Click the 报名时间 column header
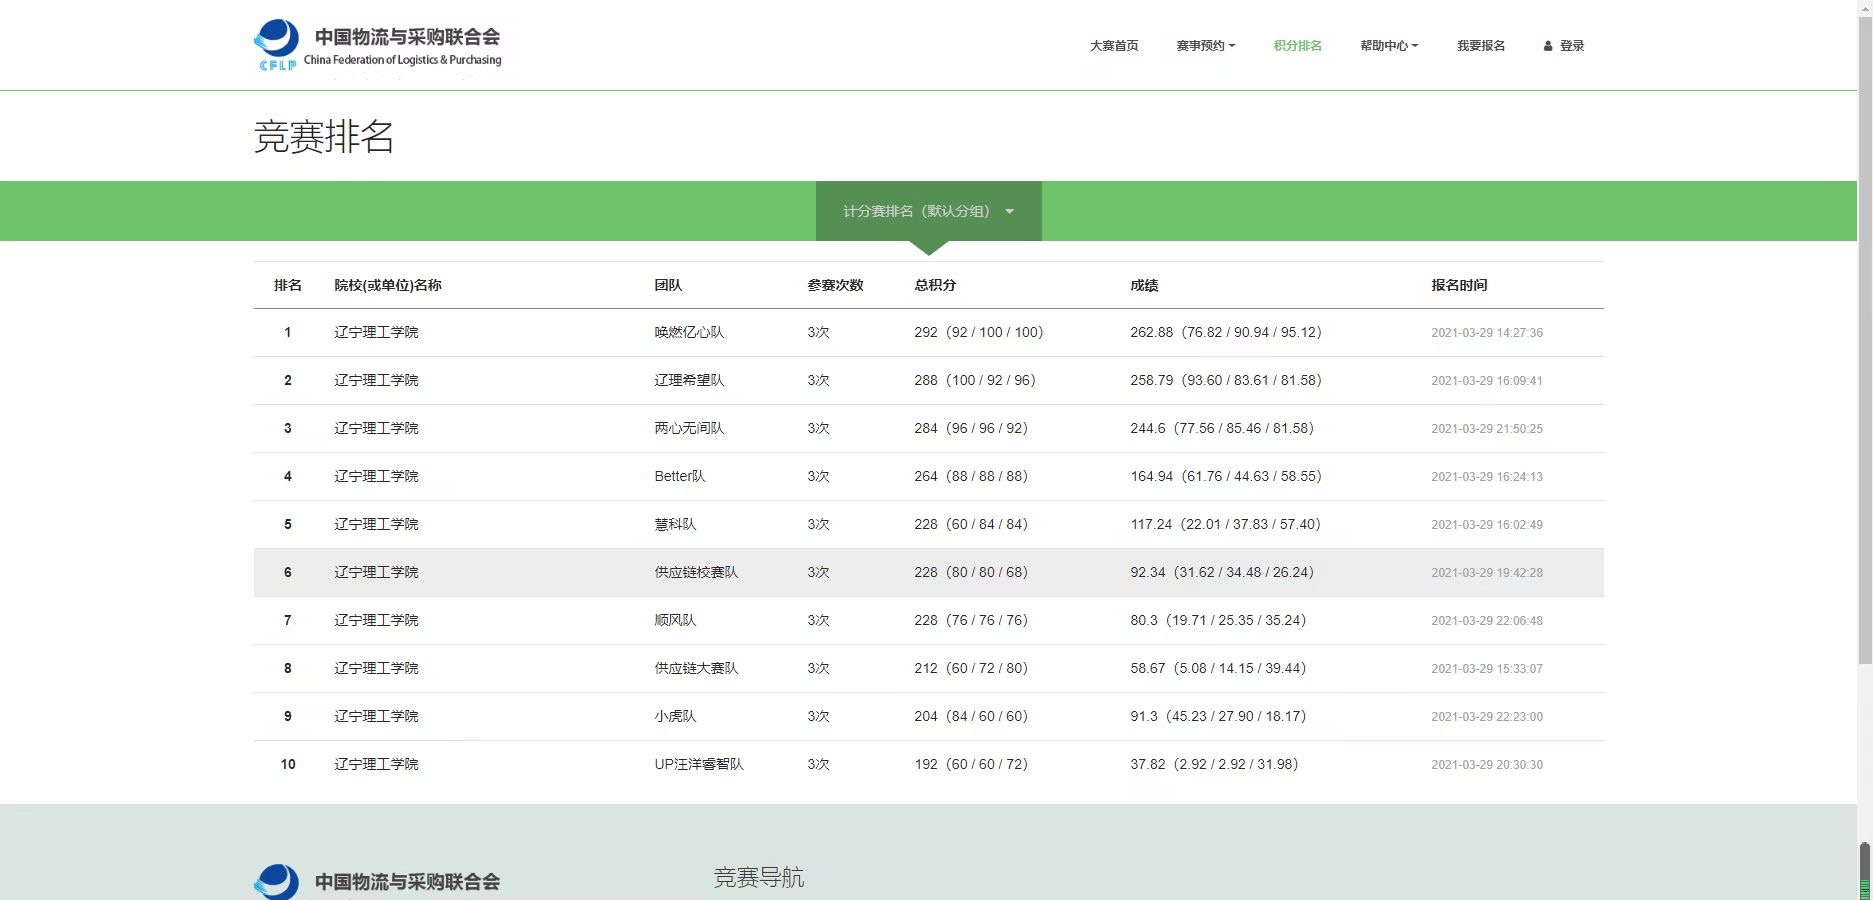Image resolution: width=1873 pixels, height=900 pixels. click(1459, 285)
